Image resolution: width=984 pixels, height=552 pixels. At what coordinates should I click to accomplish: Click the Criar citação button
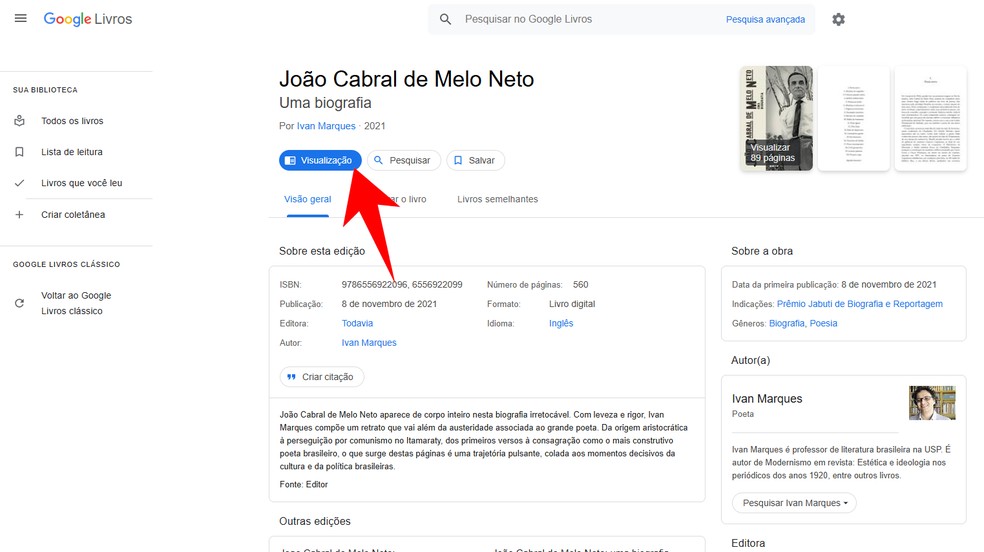point(321,377)
